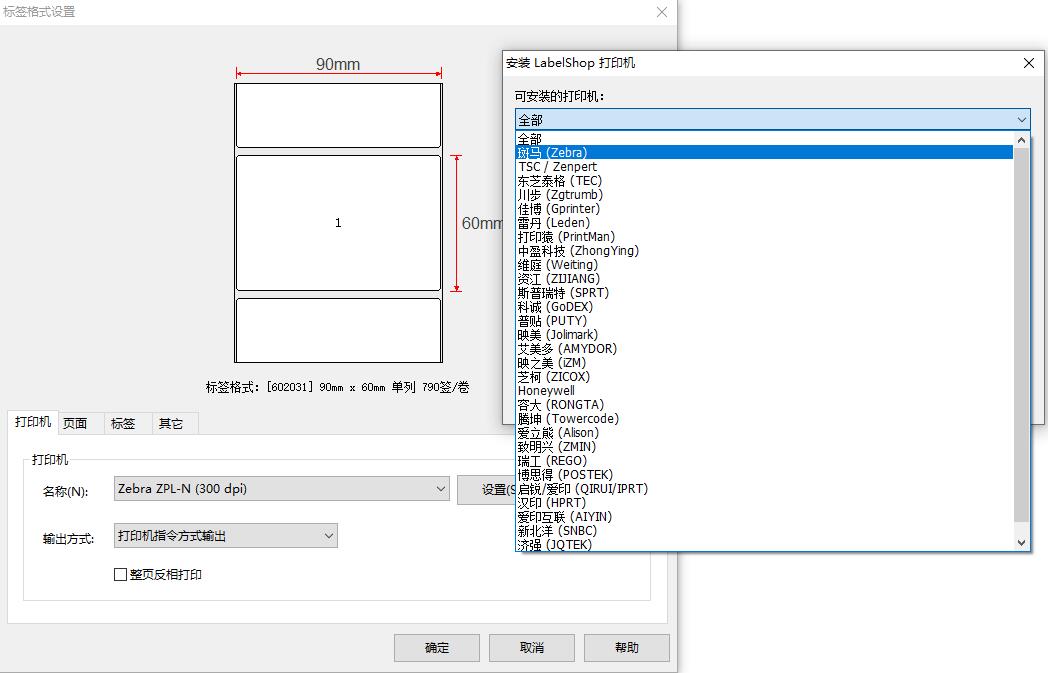
Task: Expand the printer name Zebra ZPL-N dropdown
Action: click(440, 489)
